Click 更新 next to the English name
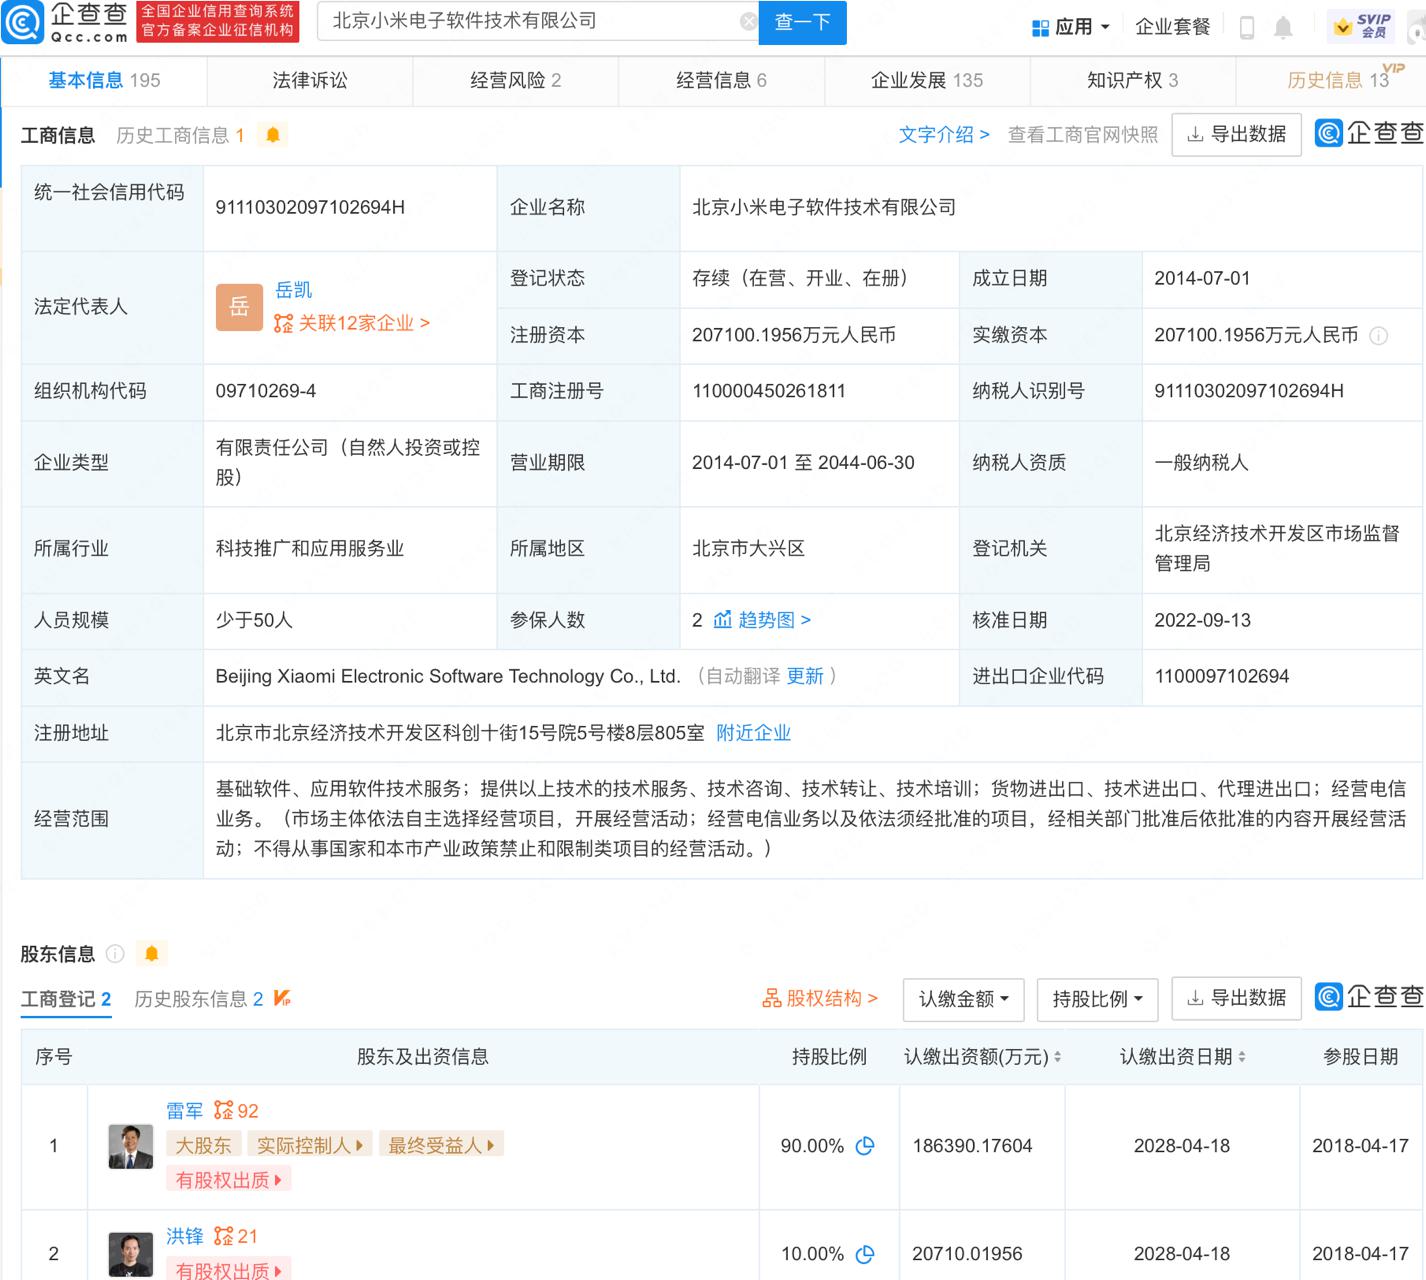 tap(805, 676)
